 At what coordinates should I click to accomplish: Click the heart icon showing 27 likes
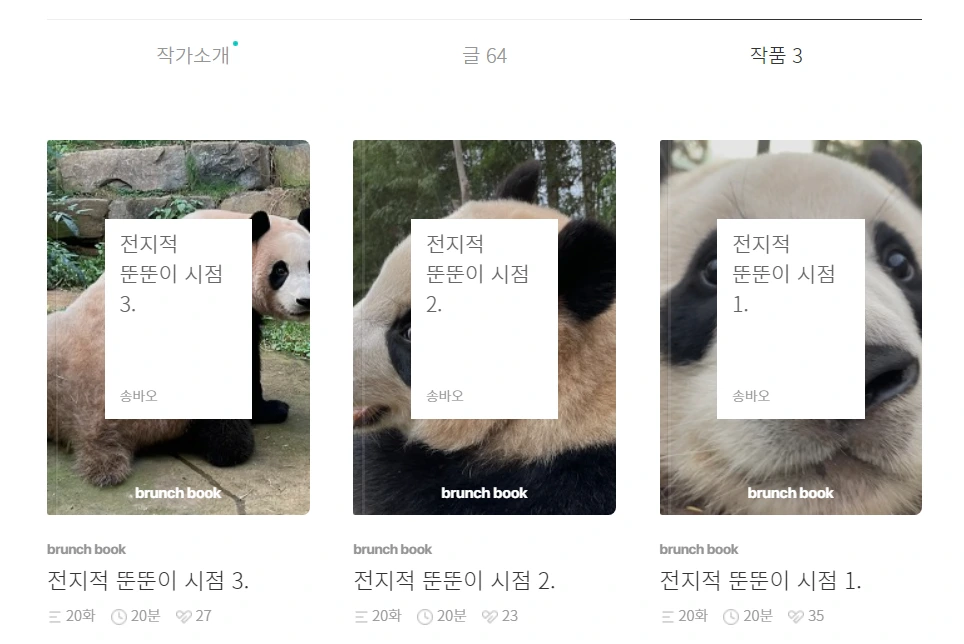tap(183, 616)
